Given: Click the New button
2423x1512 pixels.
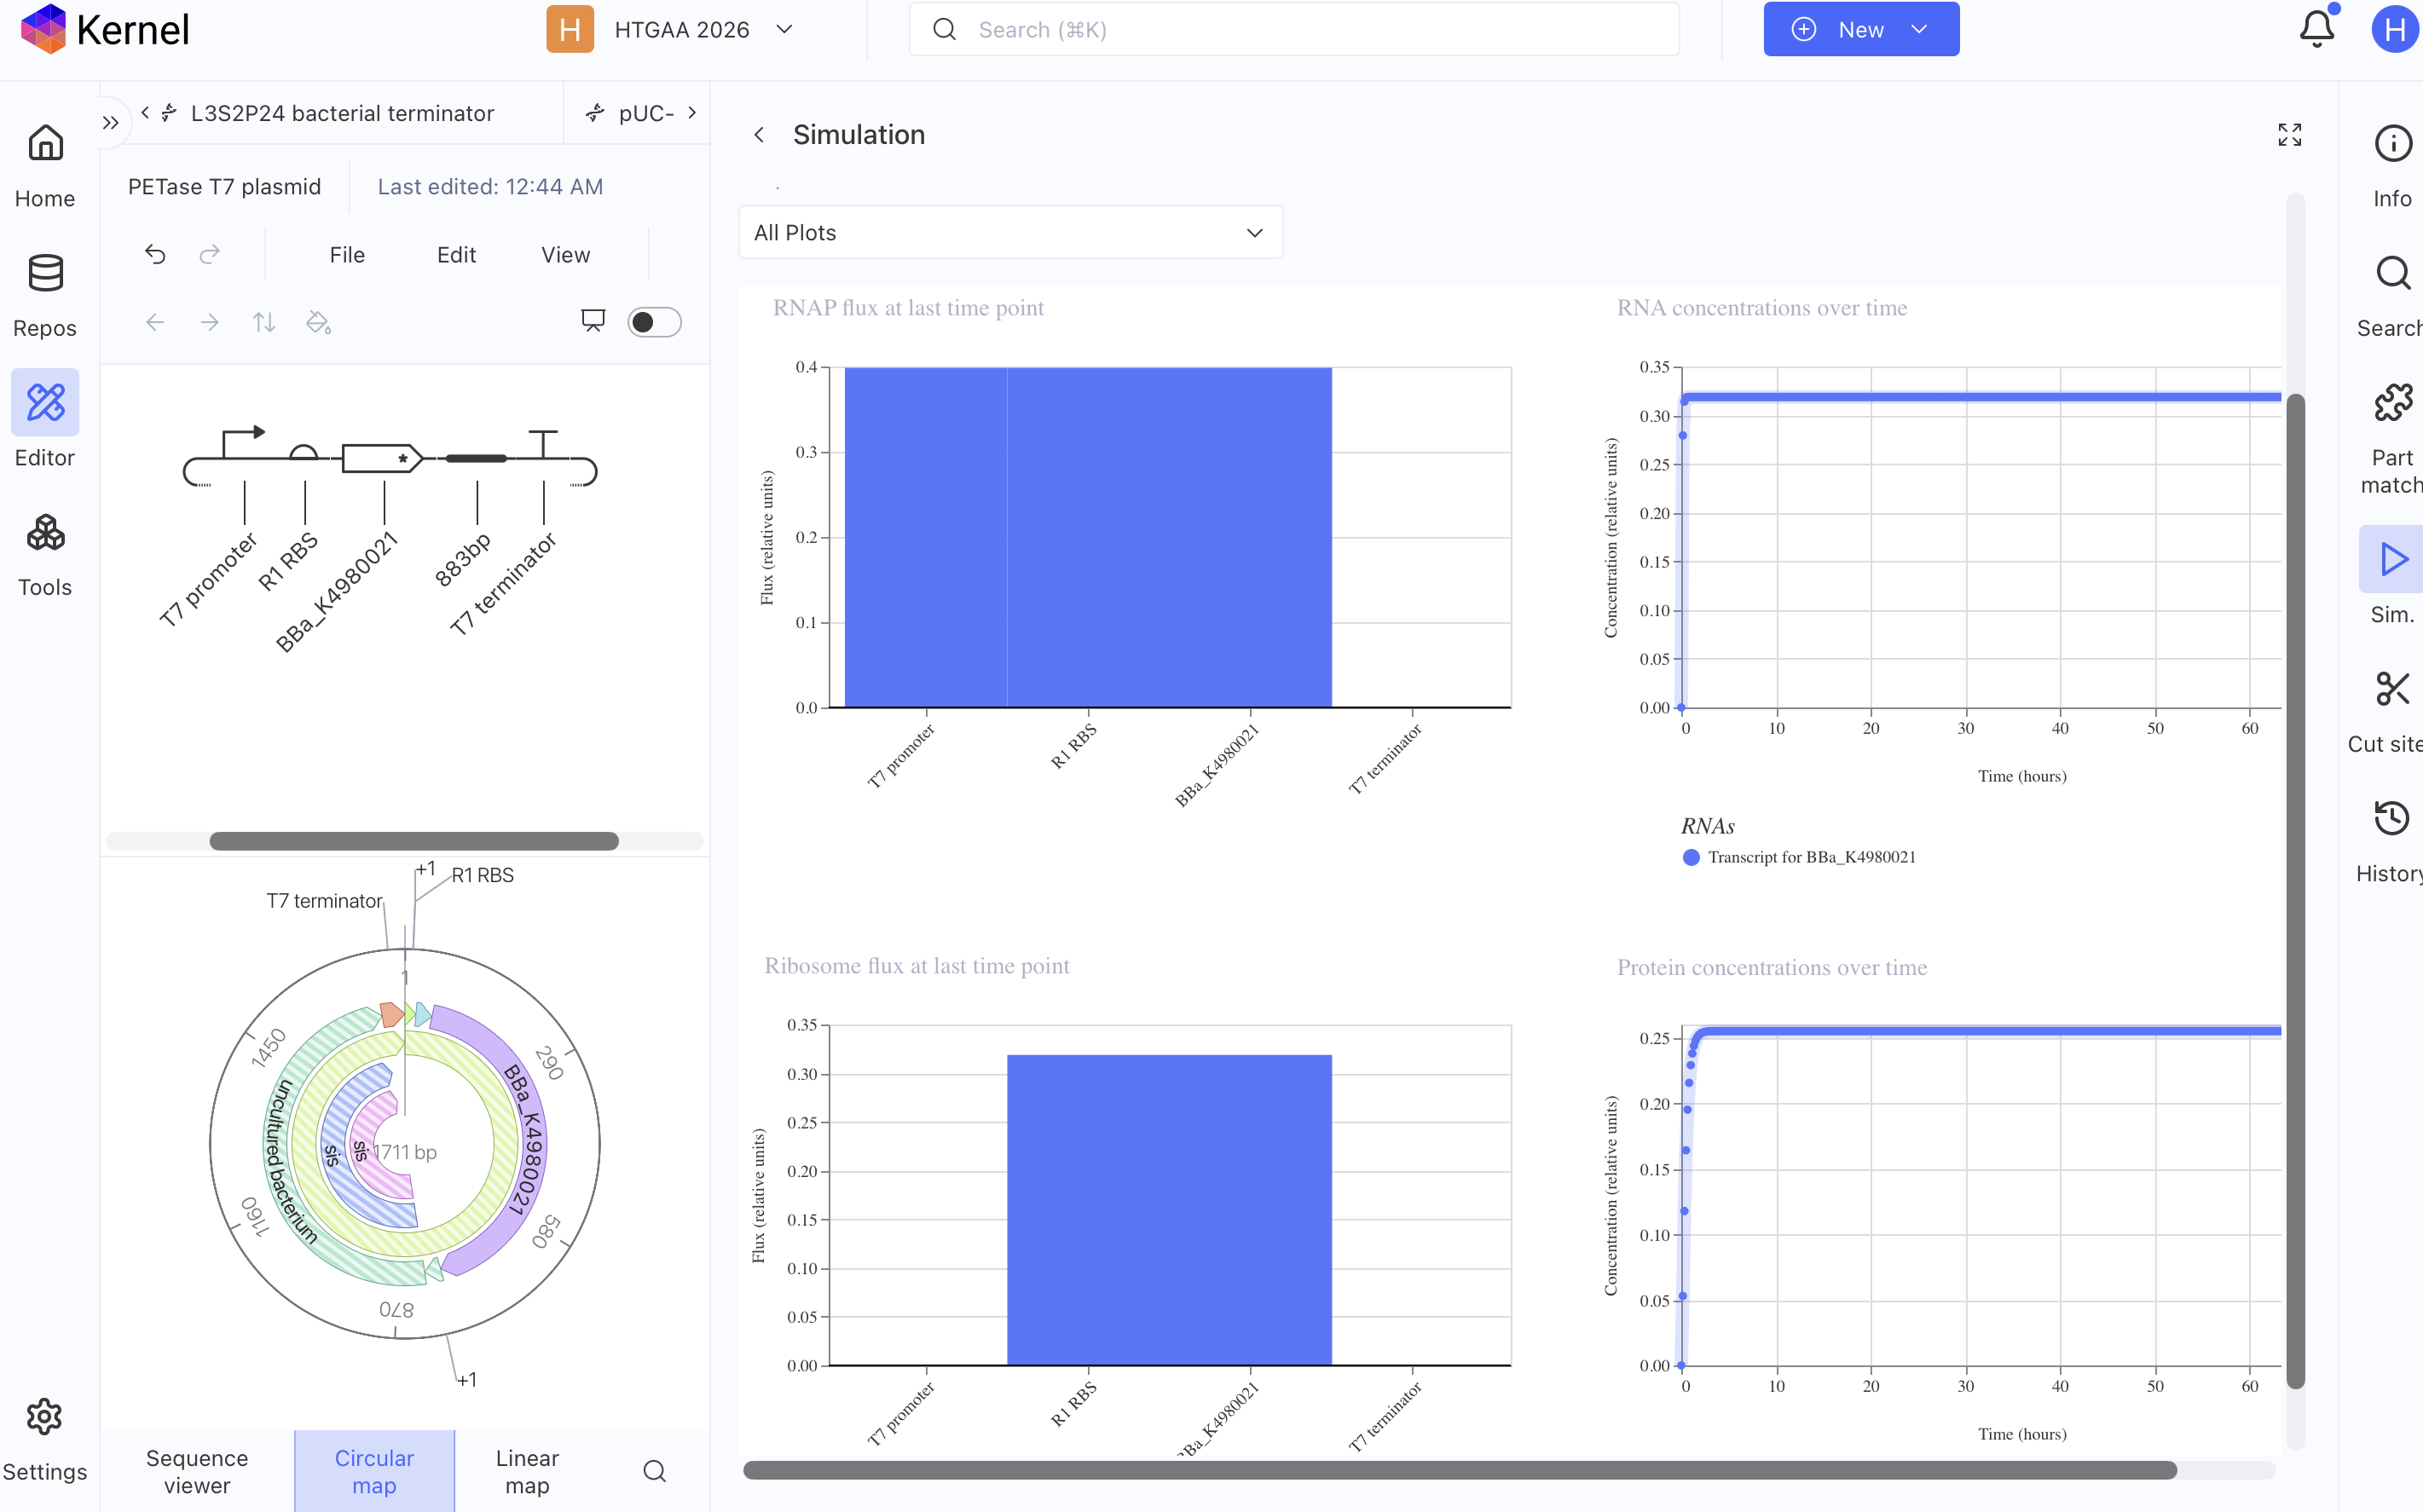Looking at the screenshot, I should click(x=1860, y=29).
